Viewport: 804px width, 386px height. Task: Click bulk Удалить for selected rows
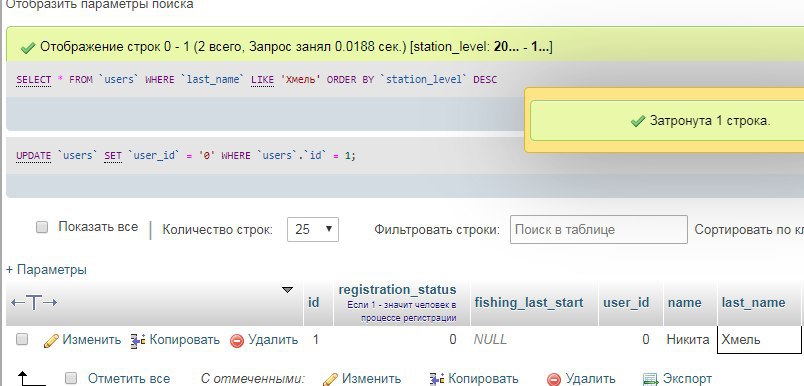tap(590, 379)
